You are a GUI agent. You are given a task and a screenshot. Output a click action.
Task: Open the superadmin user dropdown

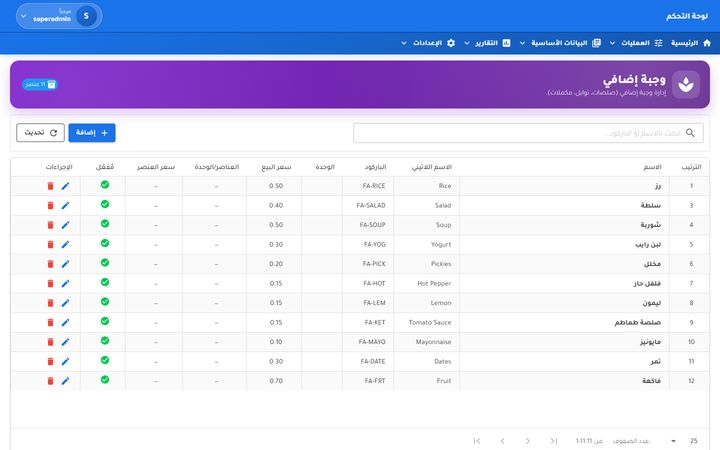(x=59, y=16)
